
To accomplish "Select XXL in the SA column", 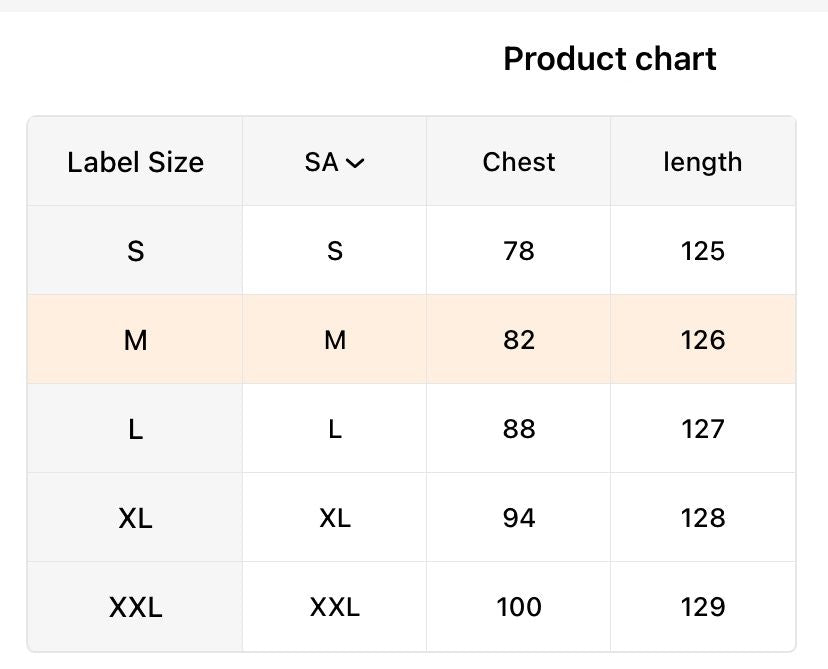I will (334, 607).
